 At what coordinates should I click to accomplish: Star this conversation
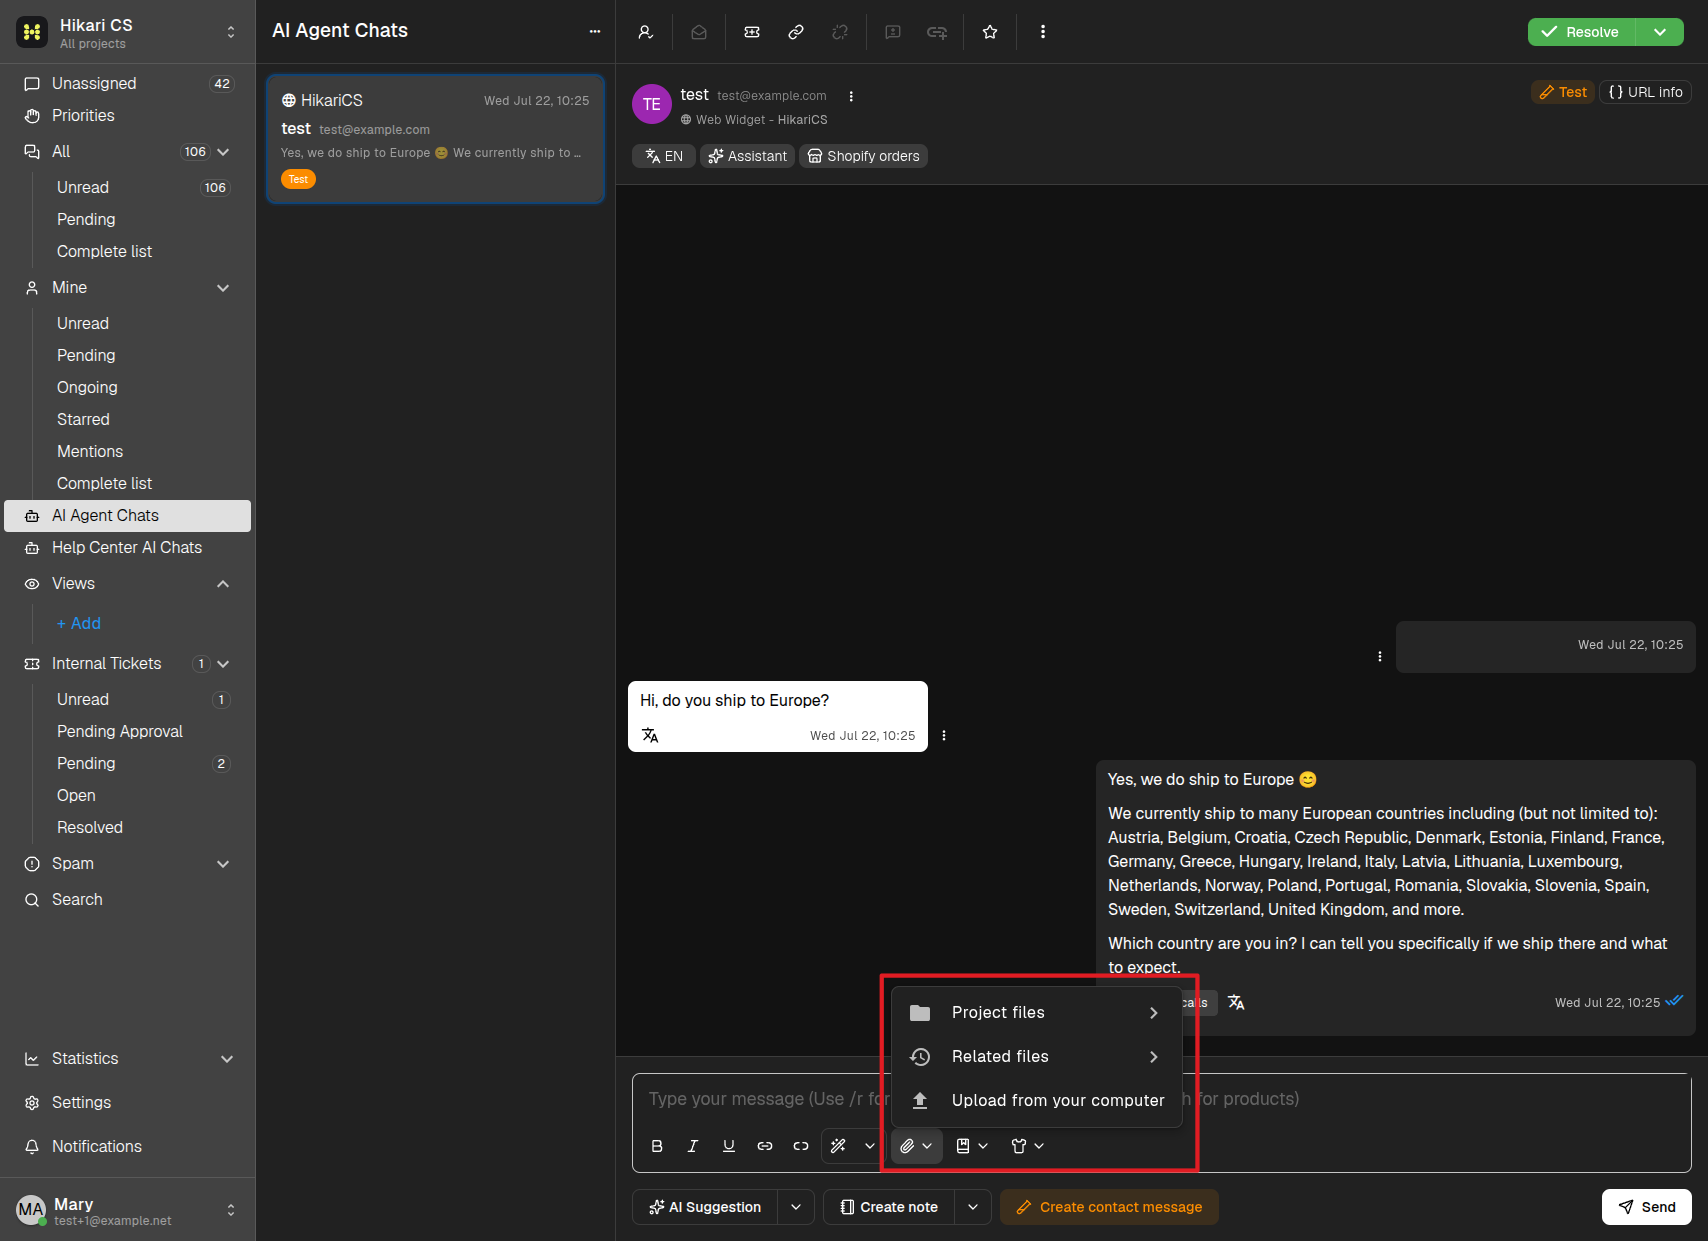[990, 32]
